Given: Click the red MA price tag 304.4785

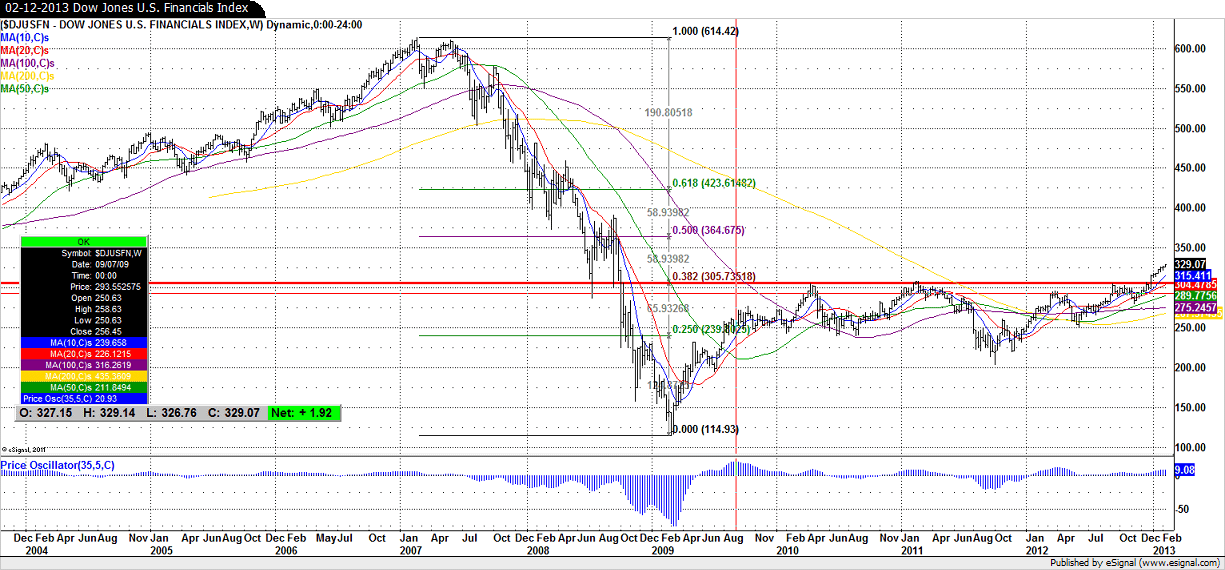Looking at the screenshot, I should point(1195,285).
